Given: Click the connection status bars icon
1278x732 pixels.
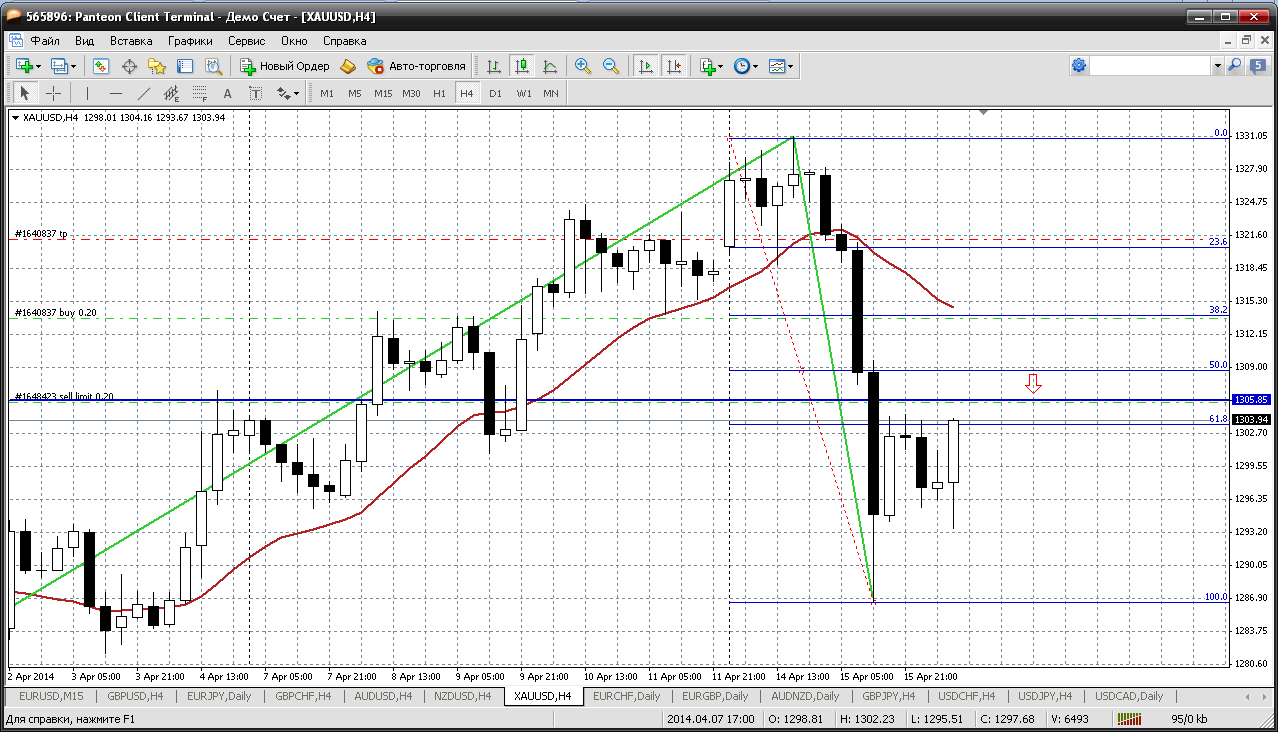Looking at the screenshot, I should 1129,720.
